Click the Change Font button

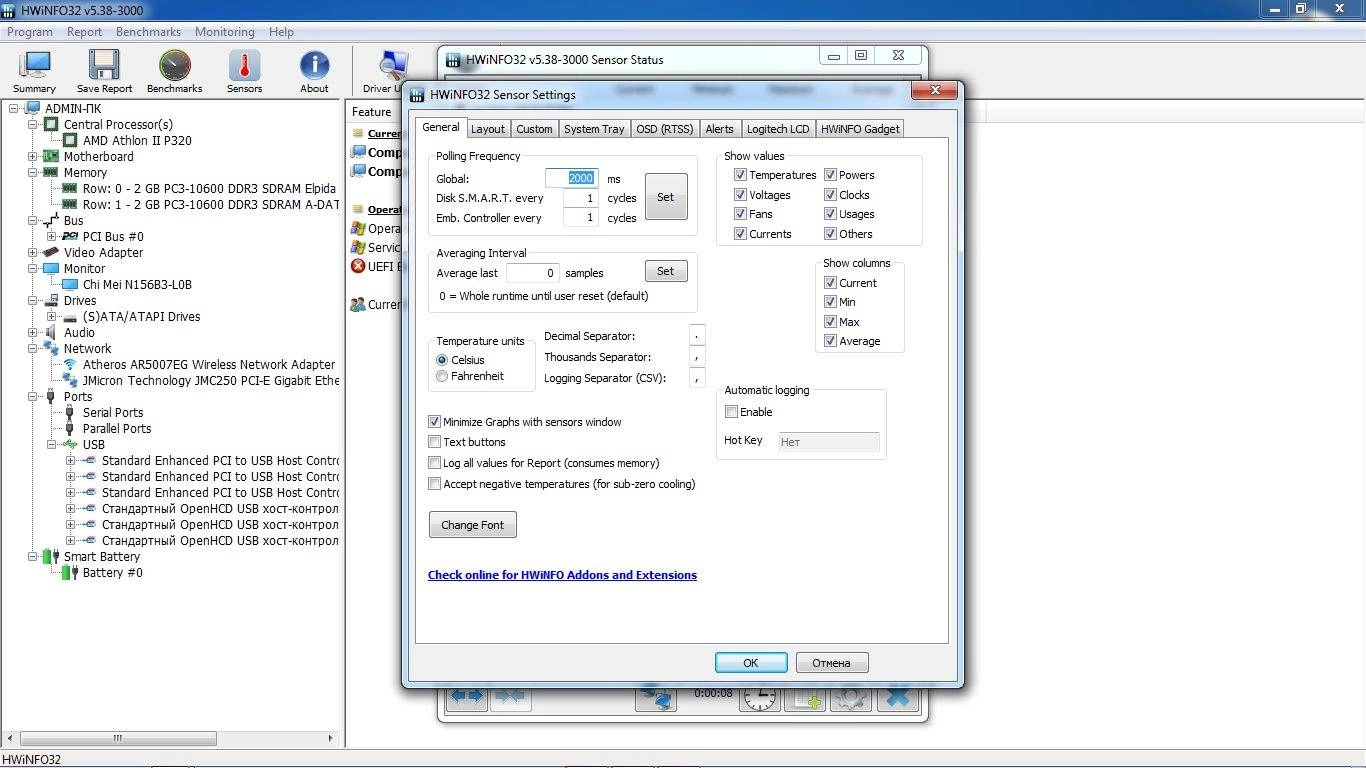tap(473, 525)
